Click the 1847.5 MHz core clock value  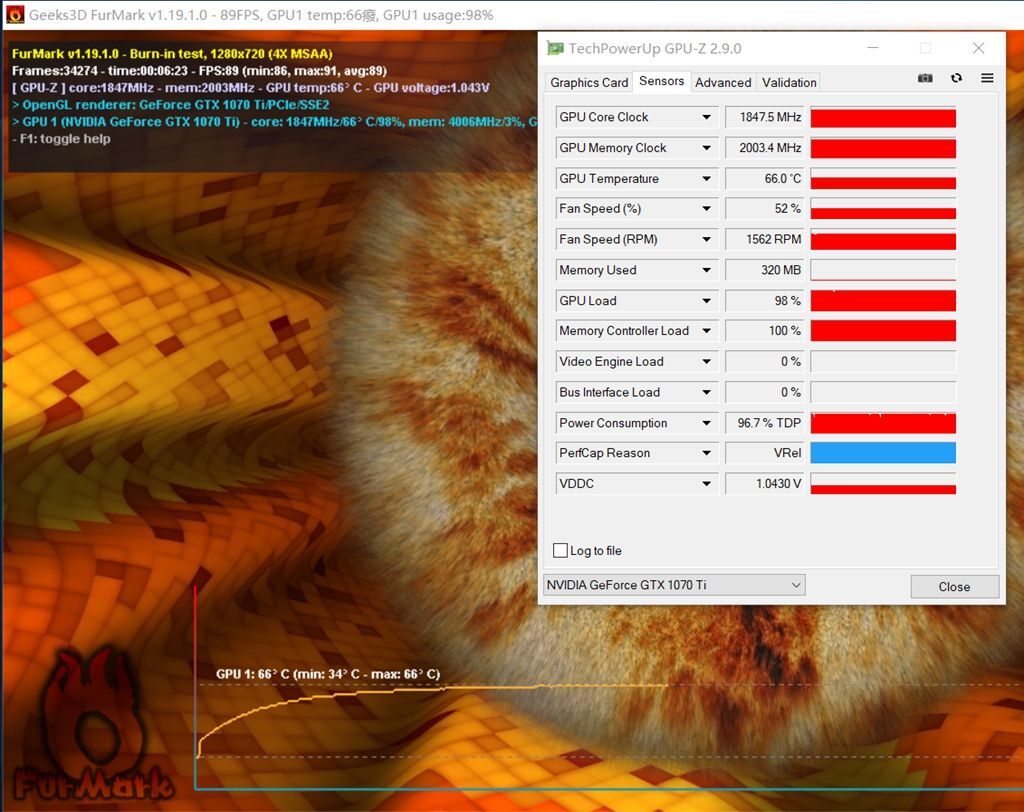click(763, 117)
